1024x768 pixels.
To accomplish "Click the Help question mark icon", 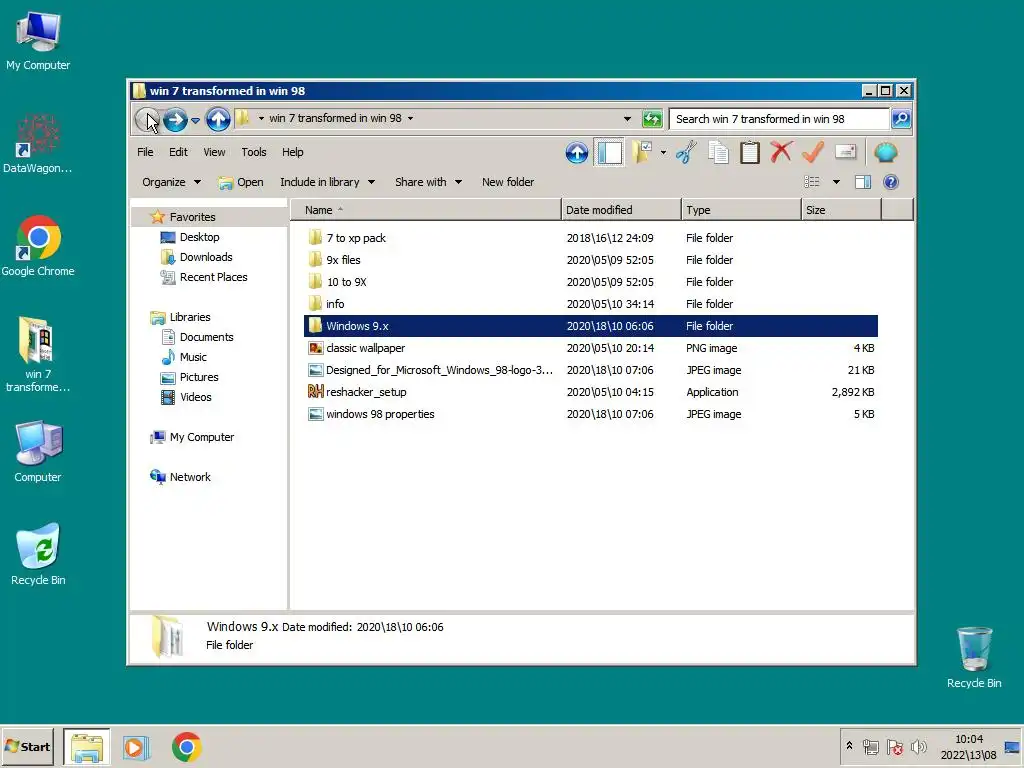I will (891, 182).
